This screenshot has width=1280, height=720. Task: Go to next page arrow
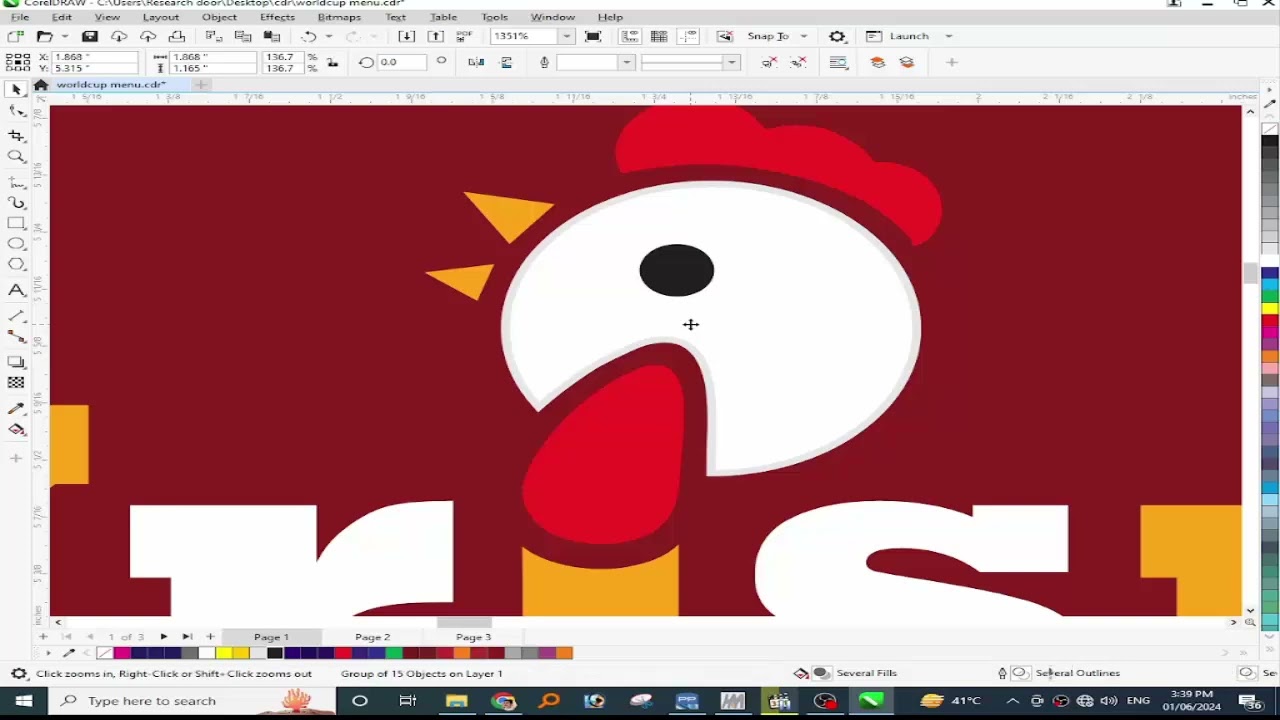pos(164,637)
